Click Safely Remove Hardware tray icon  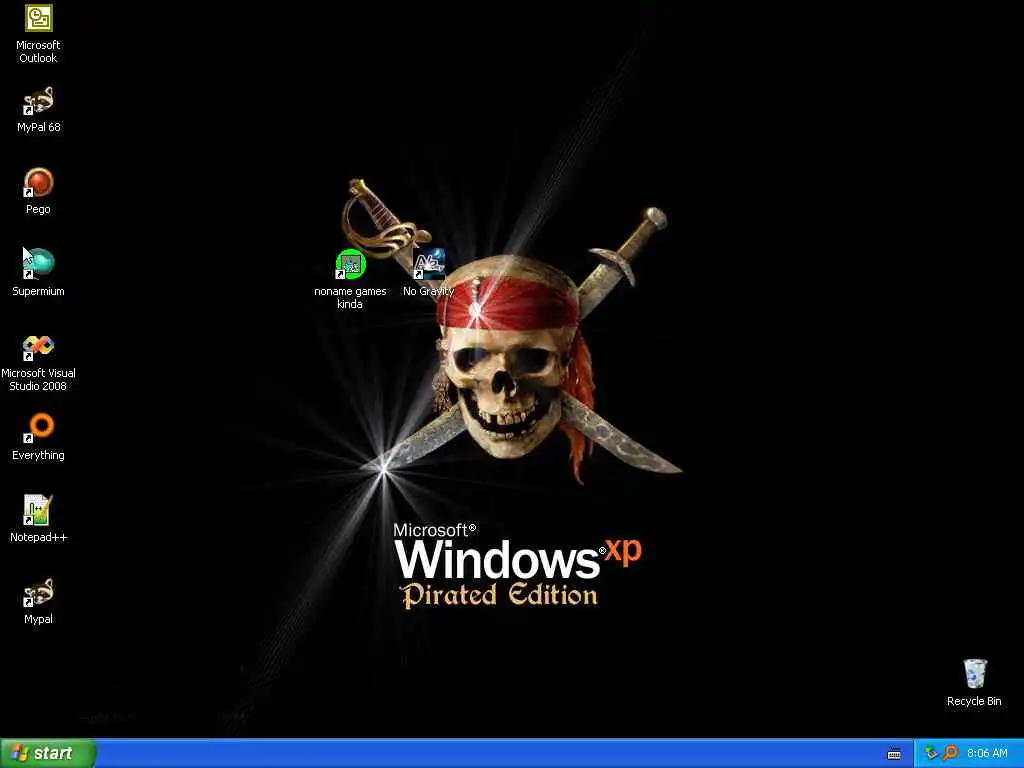(931, 754)
